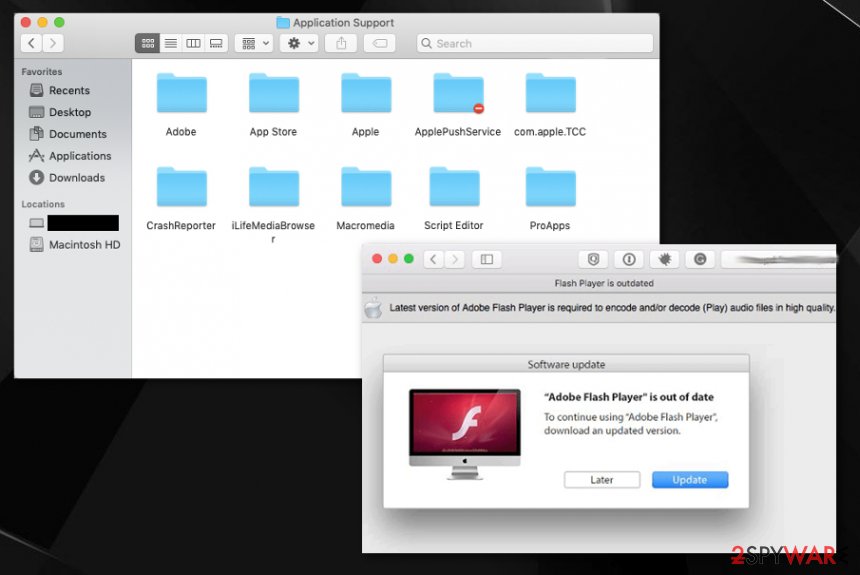This screenshot has height=575, width=860.
Task: Switch Finder to column view
Action: pos(193,43)
